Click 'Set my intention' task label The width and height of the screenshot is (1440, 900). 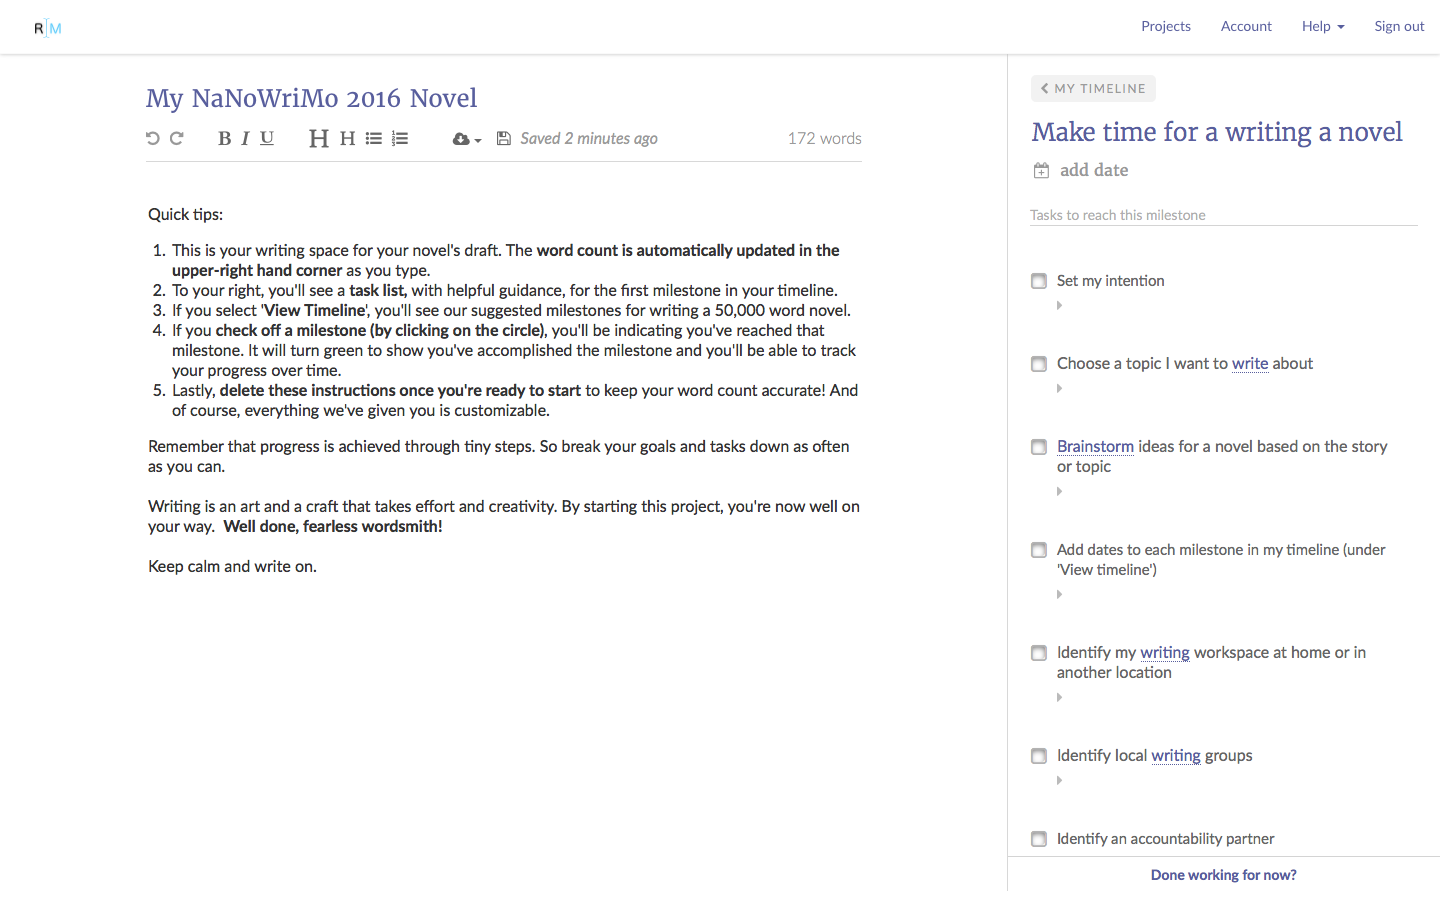(x=1111, y=281)
